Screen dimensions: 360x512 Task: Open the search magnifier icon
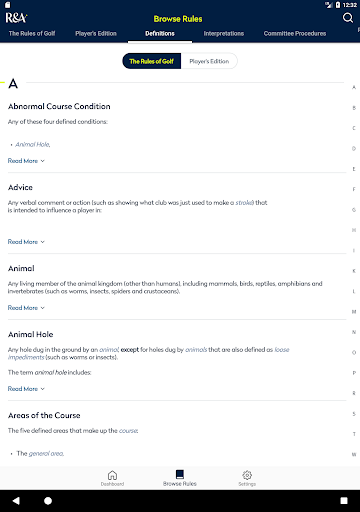pos(348,18)
